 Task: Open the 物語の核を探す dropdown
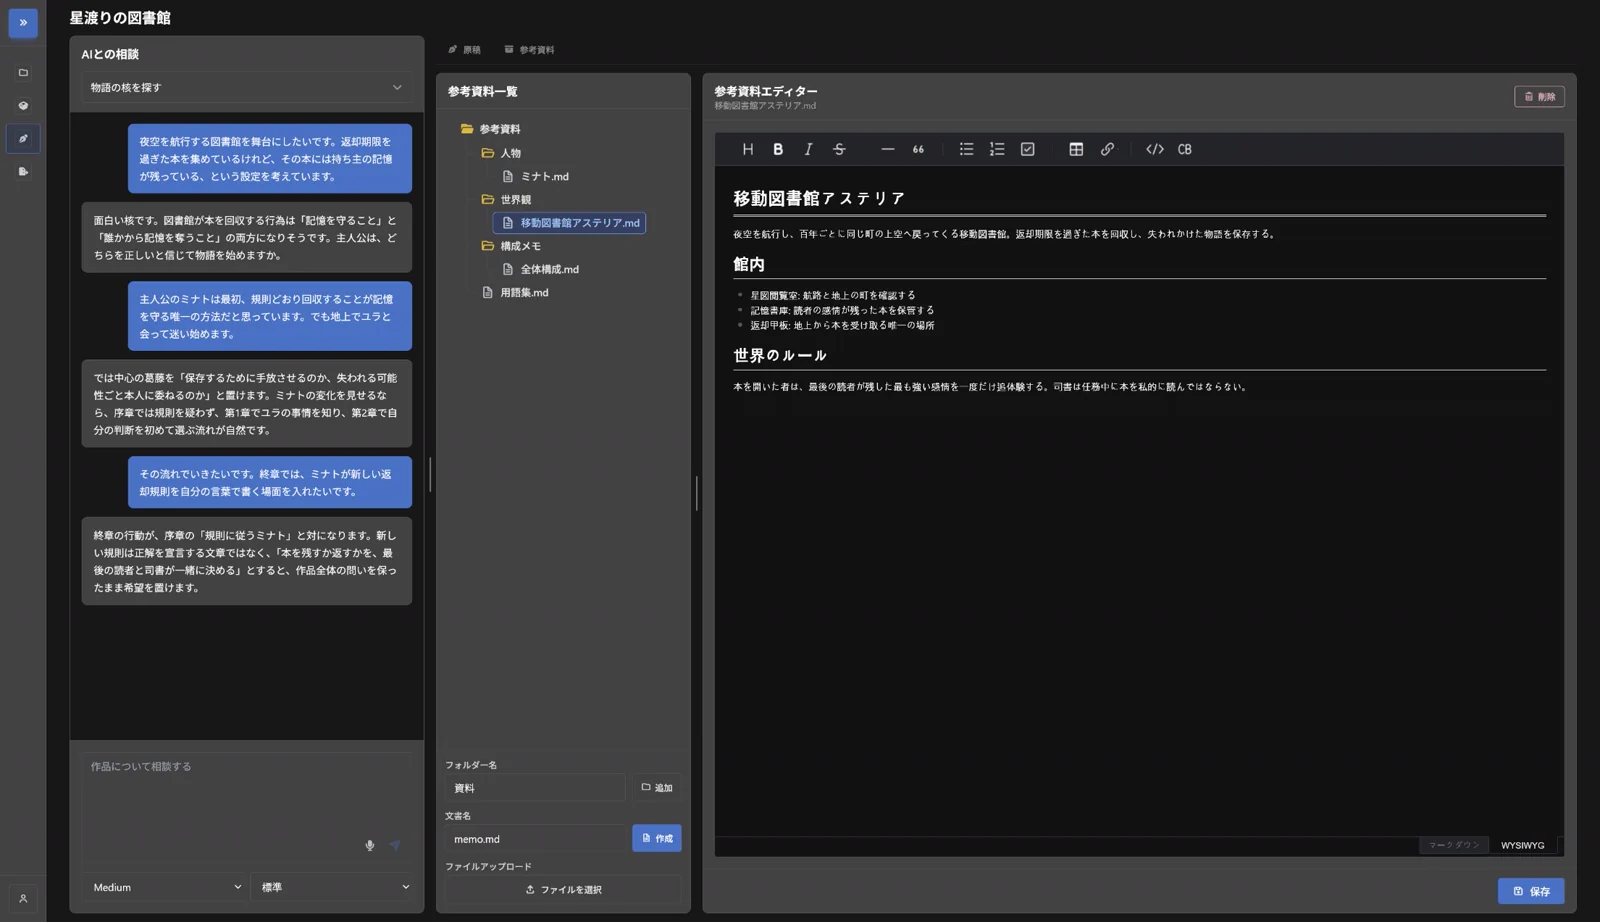pyautogui.click(x=246, y=87)
